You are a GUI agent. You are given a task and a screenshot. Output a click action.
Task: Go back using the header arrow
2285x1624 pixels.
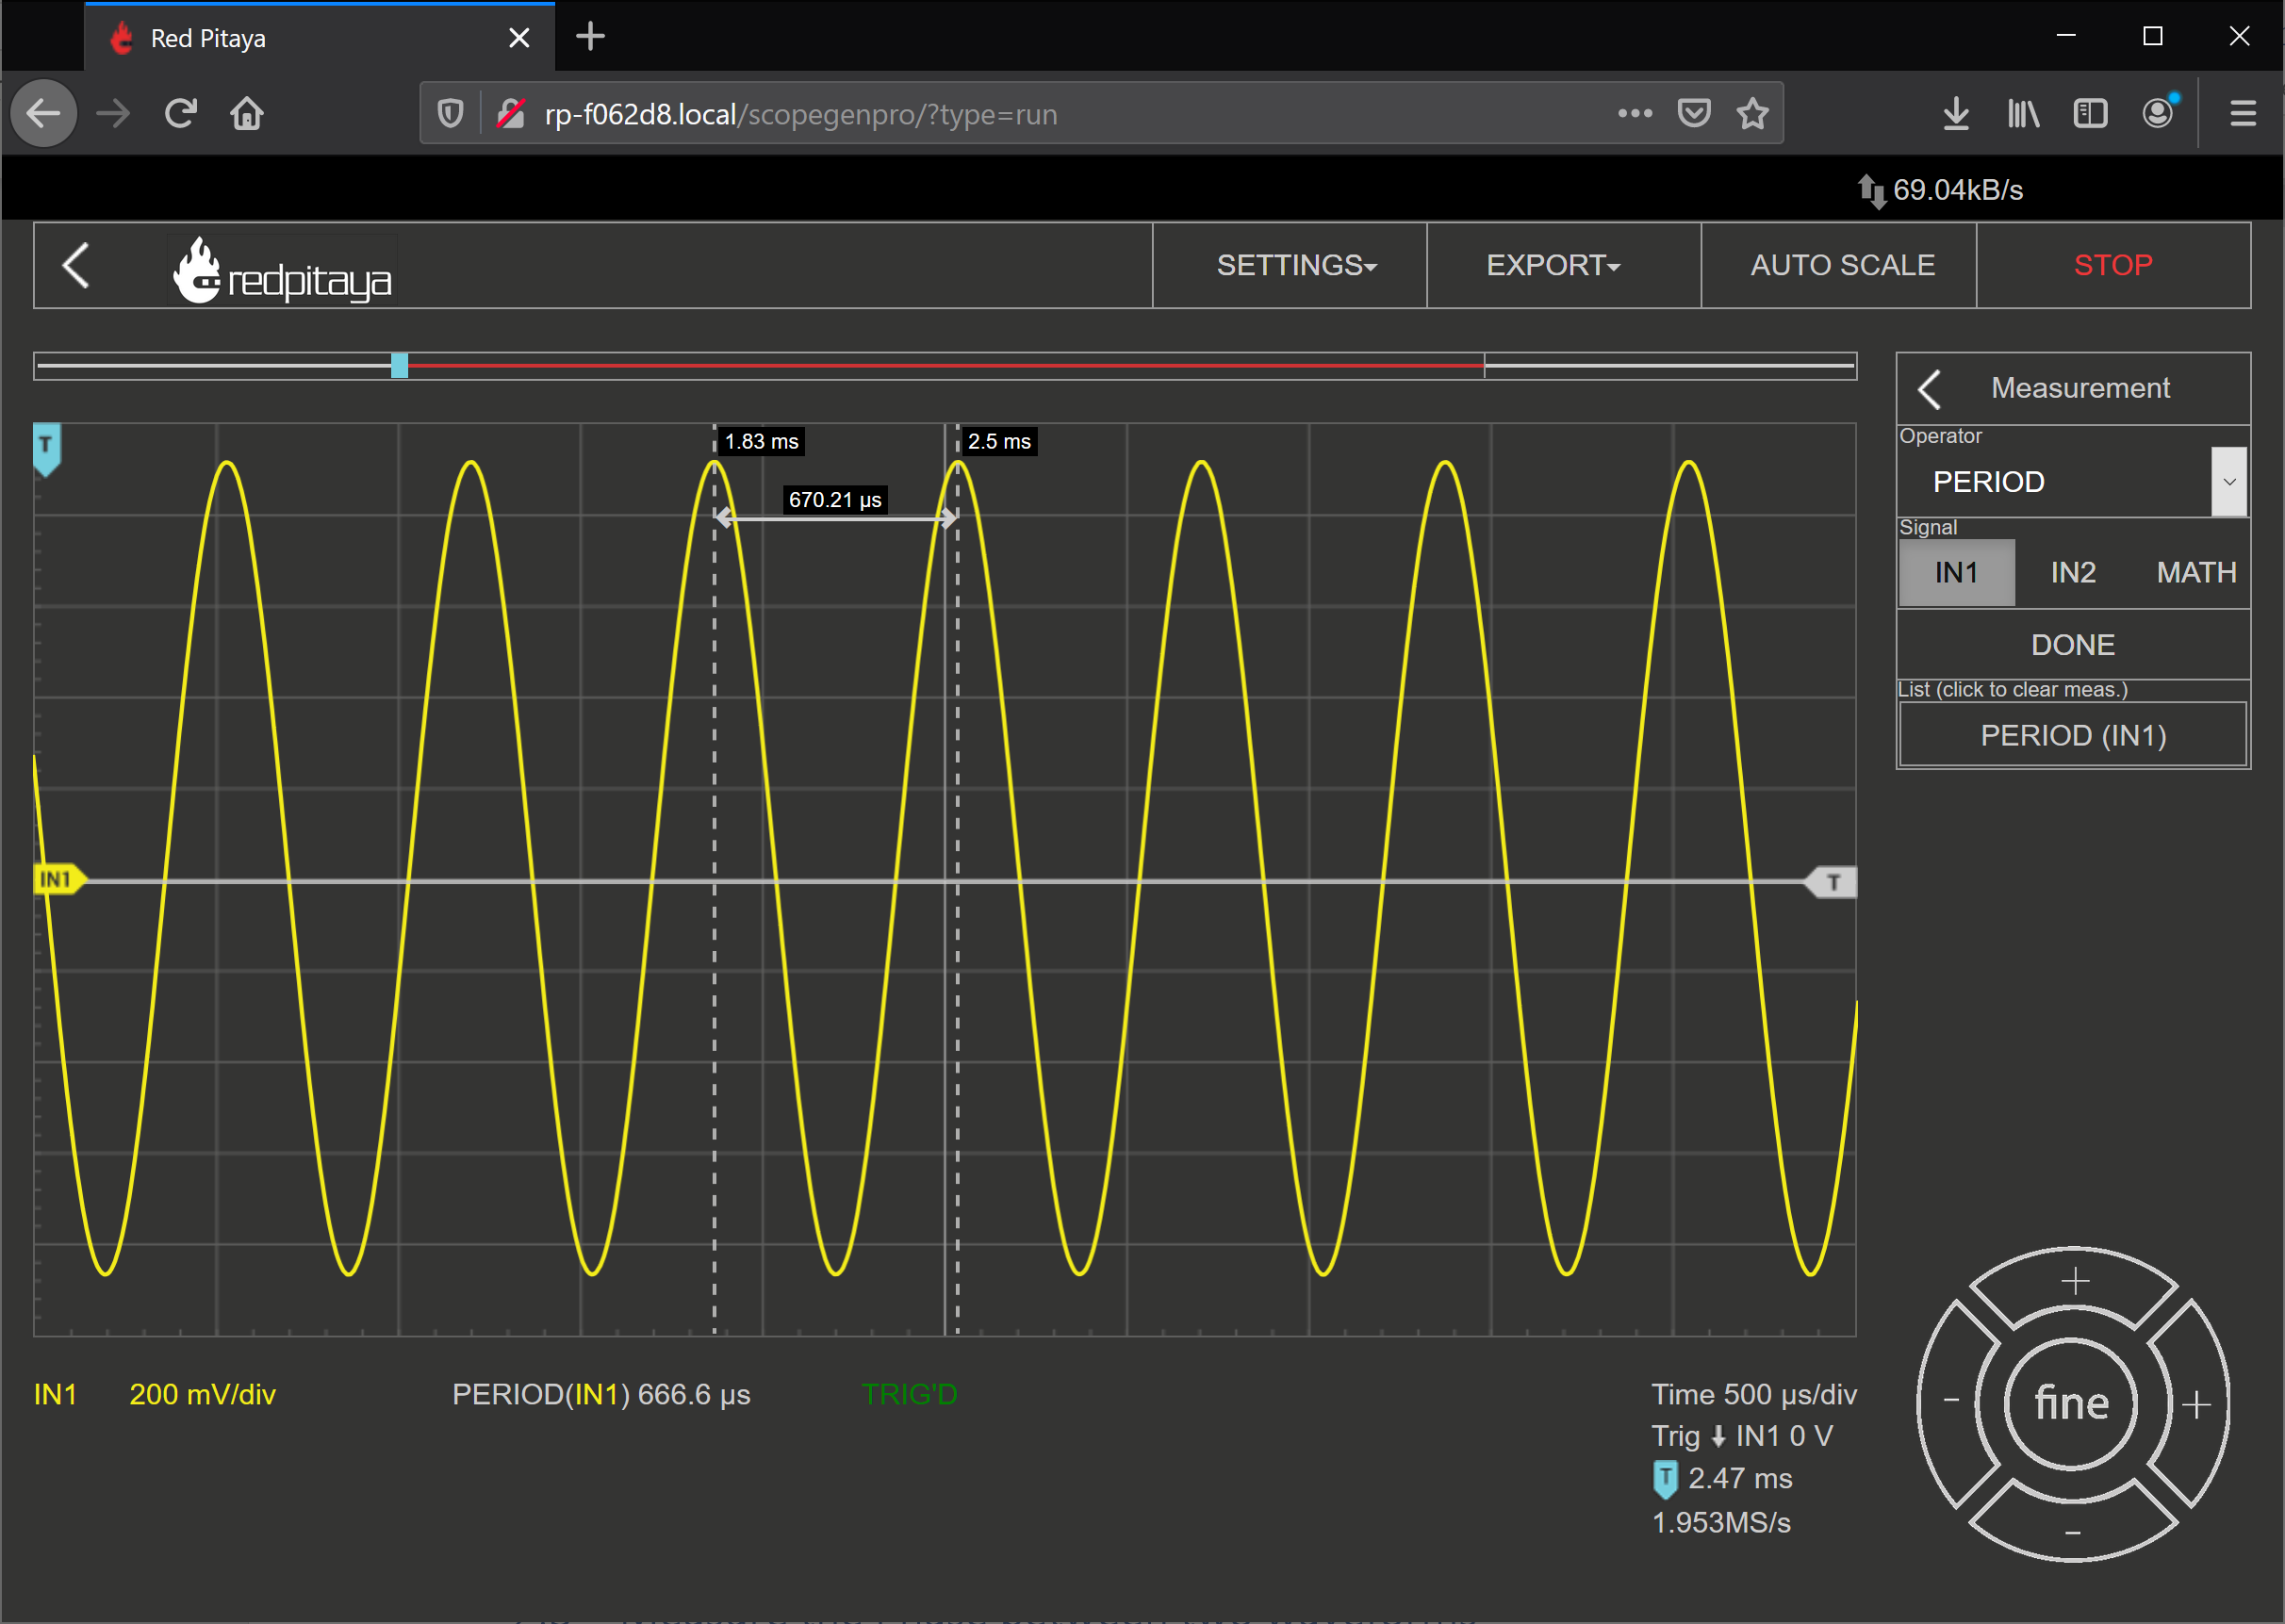75,265
